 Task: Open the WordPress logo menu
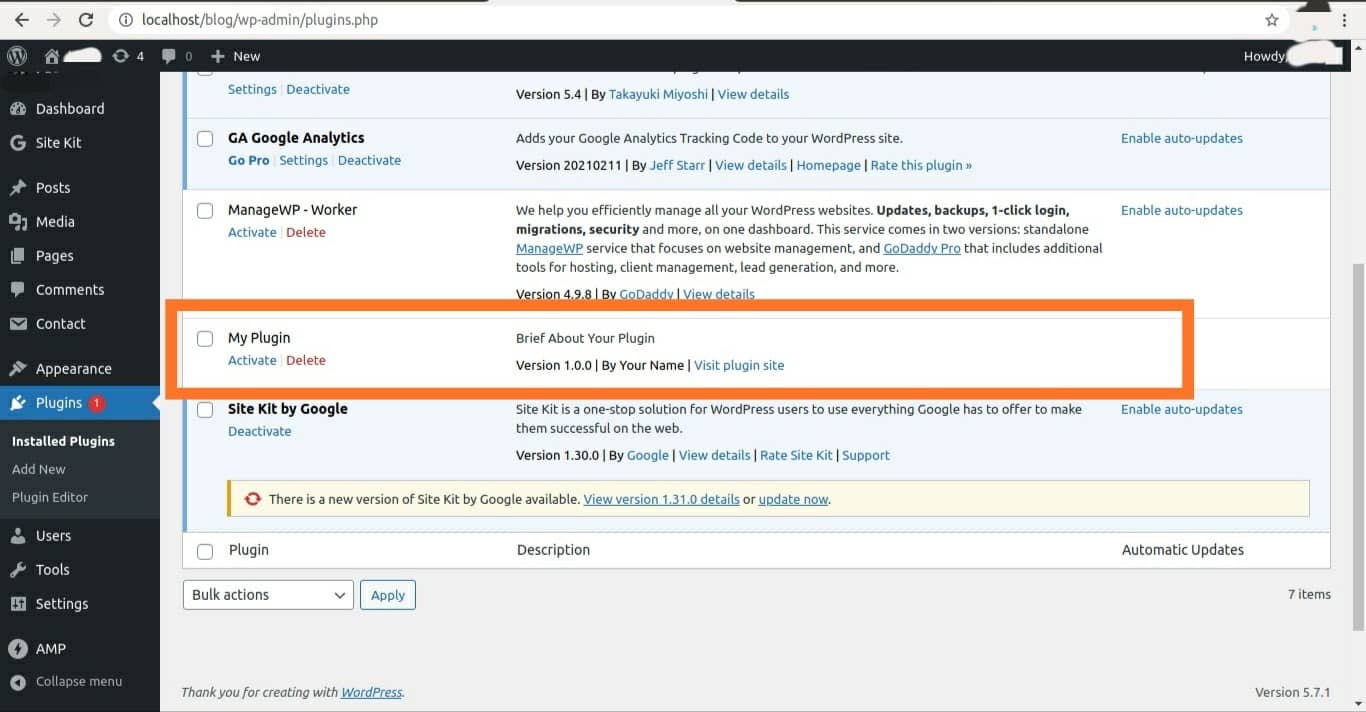[x=17, y=56]
